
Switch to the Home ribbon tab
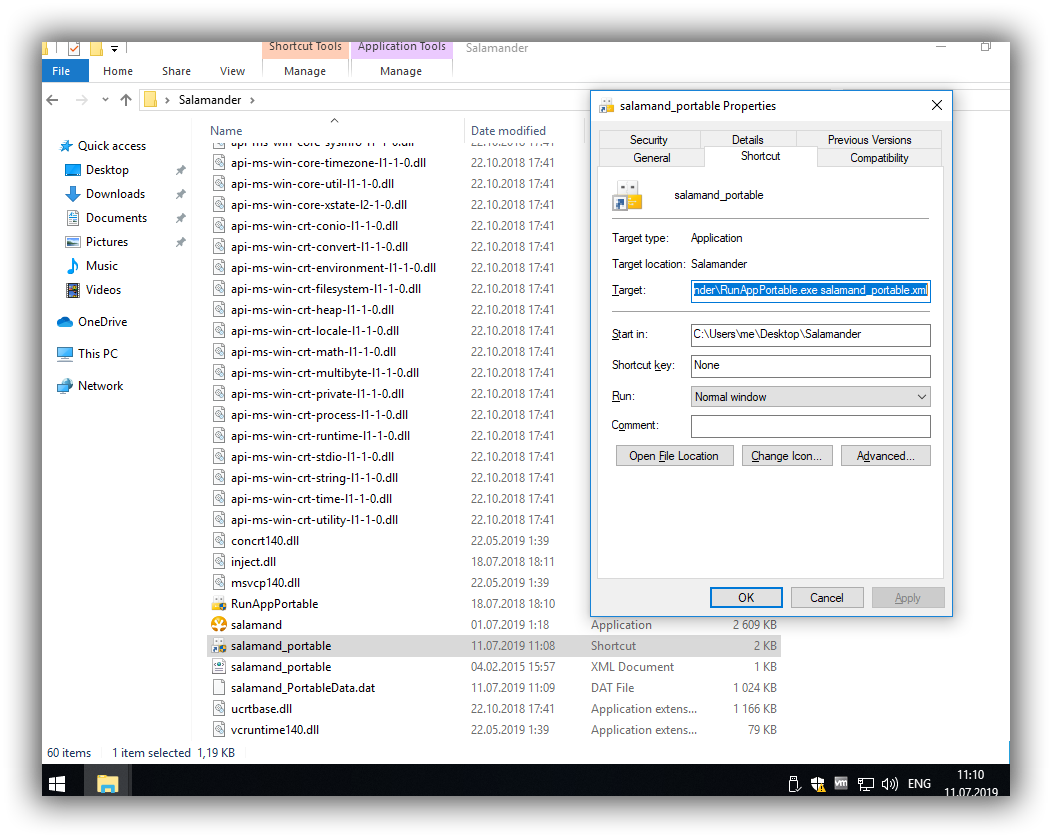click(x=118, y=71)
